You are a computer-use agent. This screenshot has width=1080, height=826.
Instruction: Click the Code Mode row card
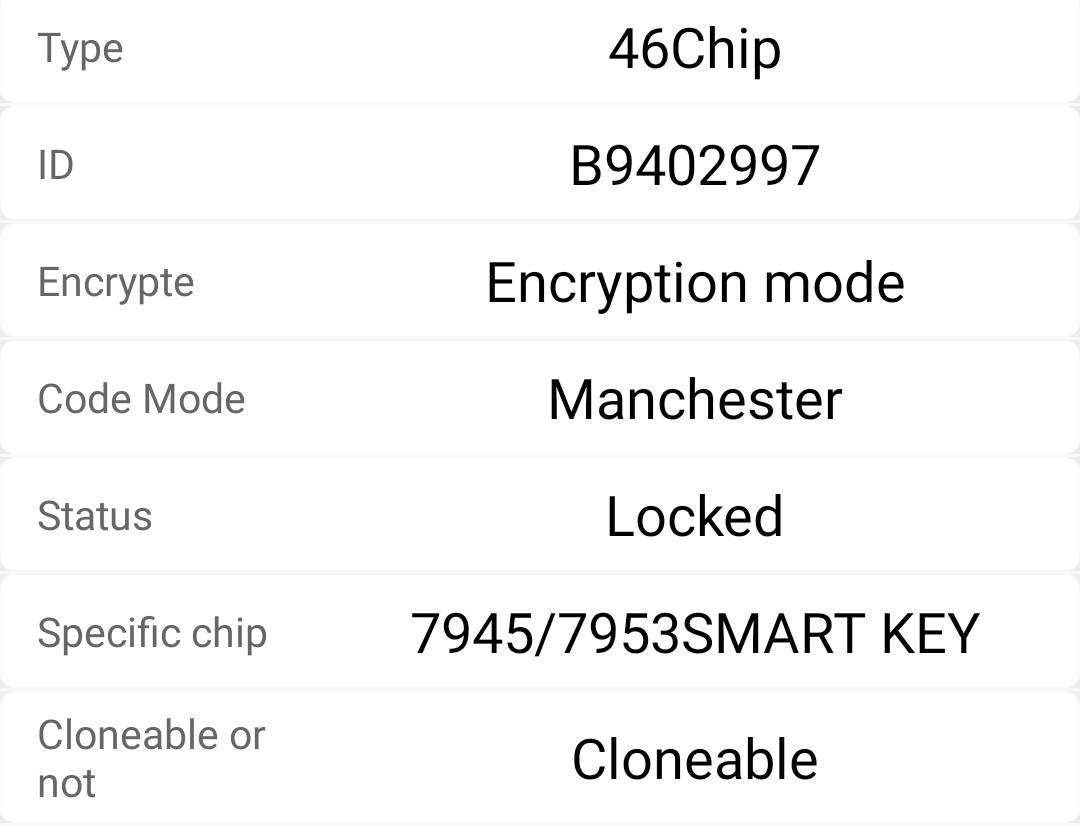[x=540, y=397]
